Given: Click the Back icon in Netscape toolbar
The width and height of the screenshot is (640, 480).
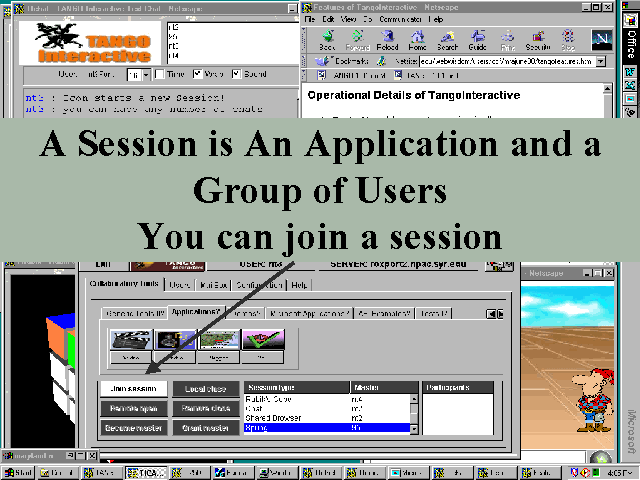Looking at the screenshot, I should pos(327,40).
